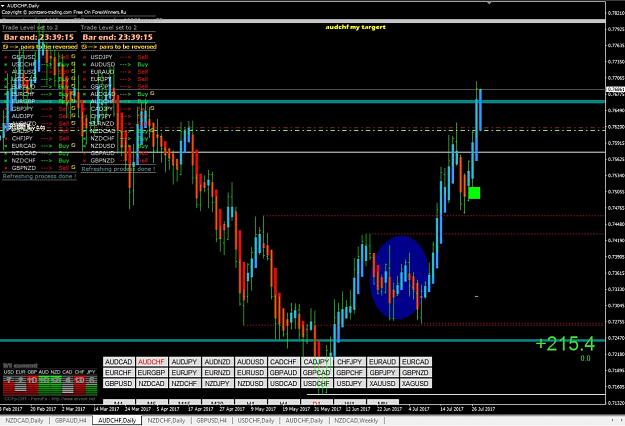Viewport: 625px width, 426px height.
Task: Open the NZDCAD,Weekly chart tab
Action: tap(356, 420)
